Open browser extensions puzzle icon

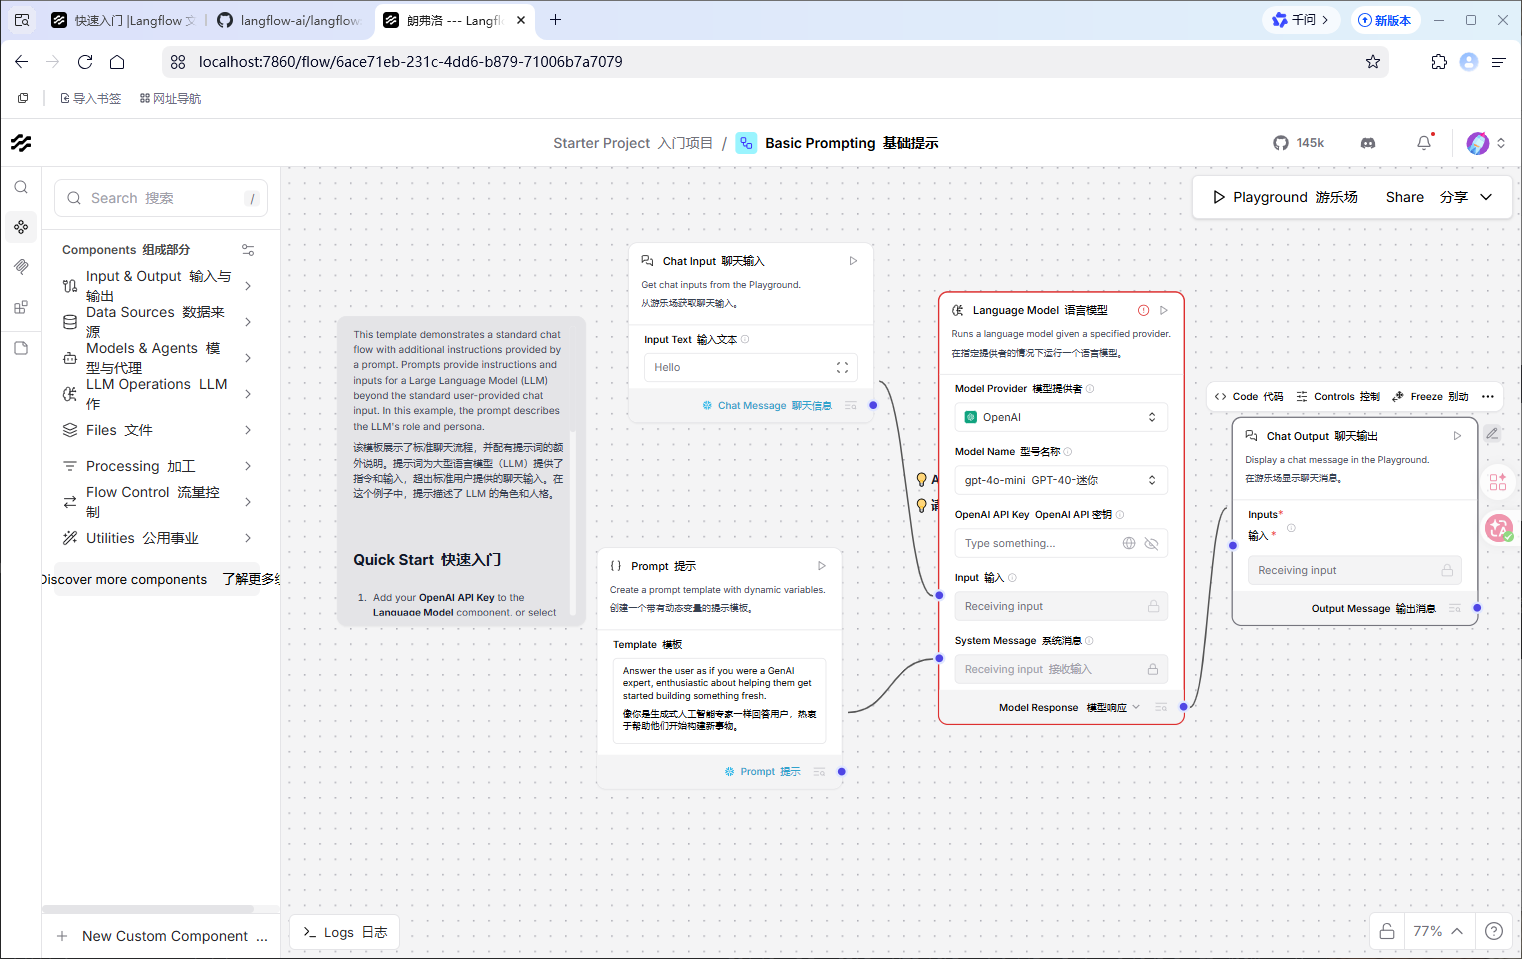(1439, 62)
